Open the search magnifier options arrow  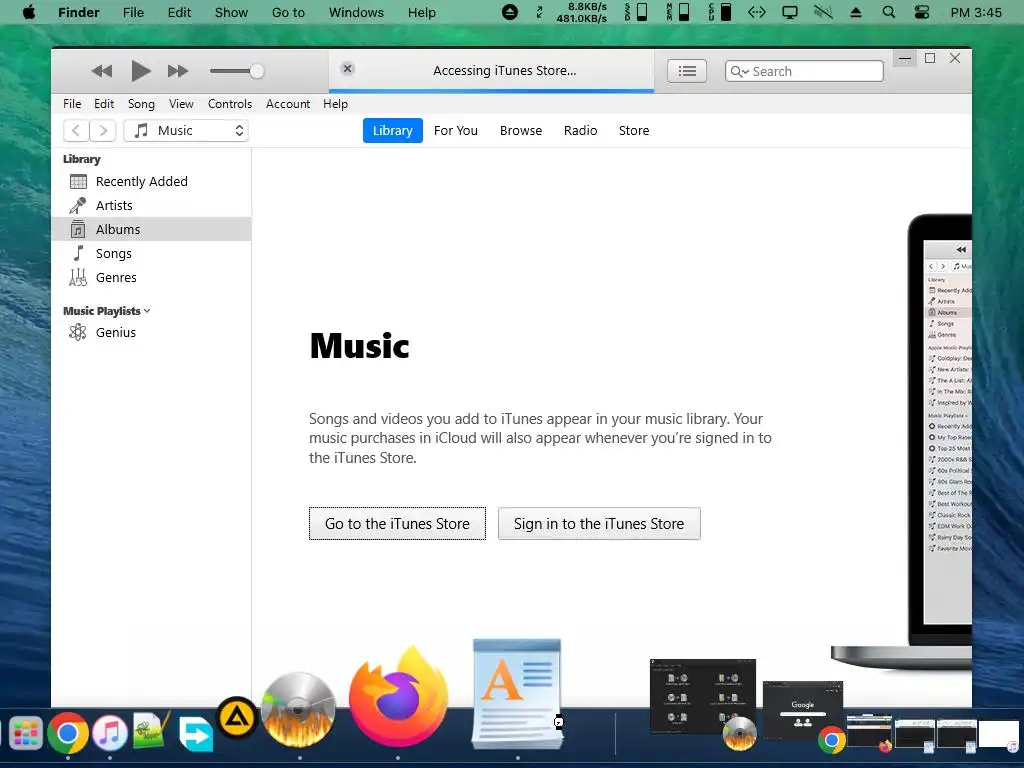(739, 71)
